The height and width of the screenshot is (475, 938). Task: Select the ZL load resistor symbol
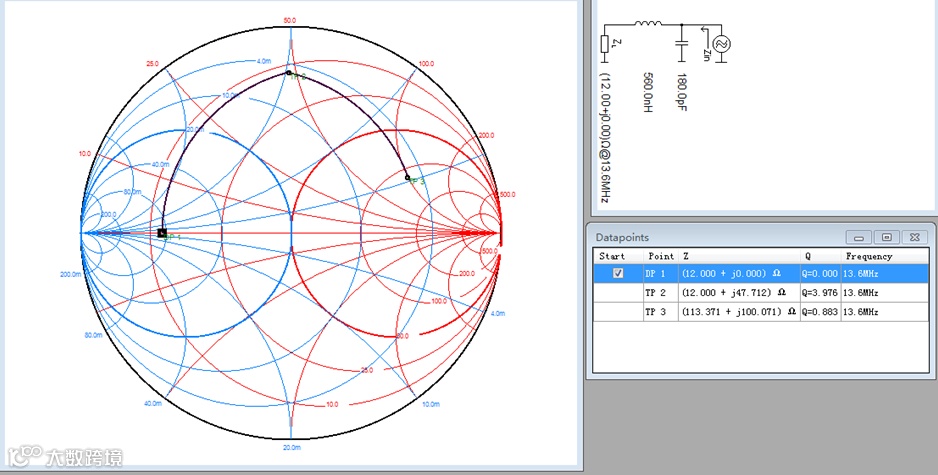point(604,44)
